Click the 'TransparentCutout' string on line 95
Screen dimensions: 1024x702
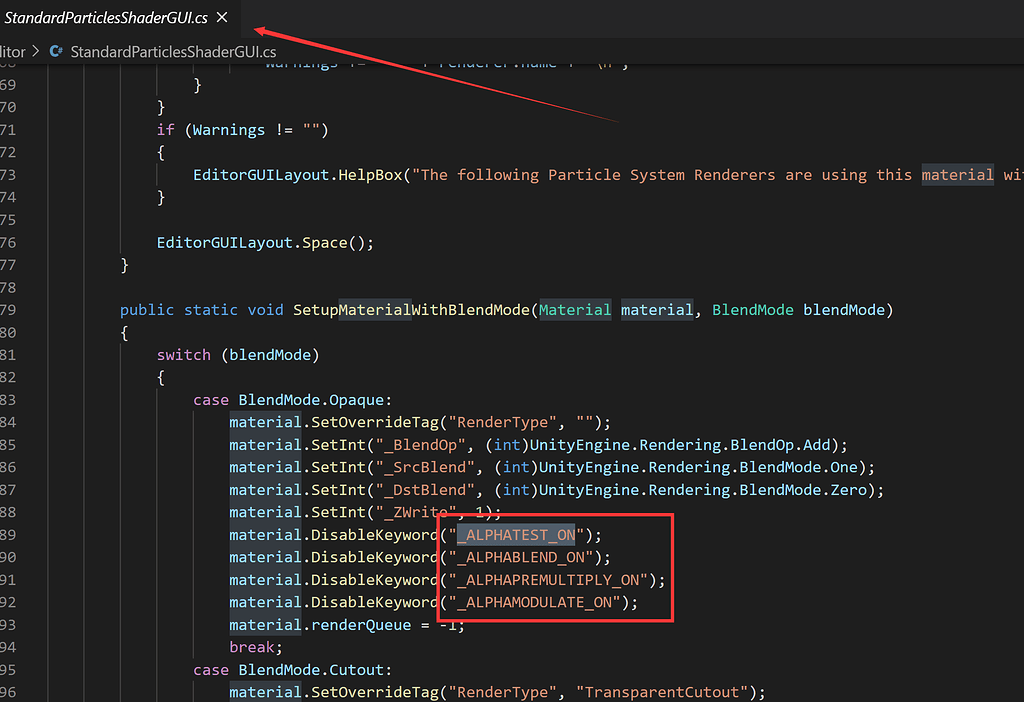pyautogui.click(x=663, y=691)
